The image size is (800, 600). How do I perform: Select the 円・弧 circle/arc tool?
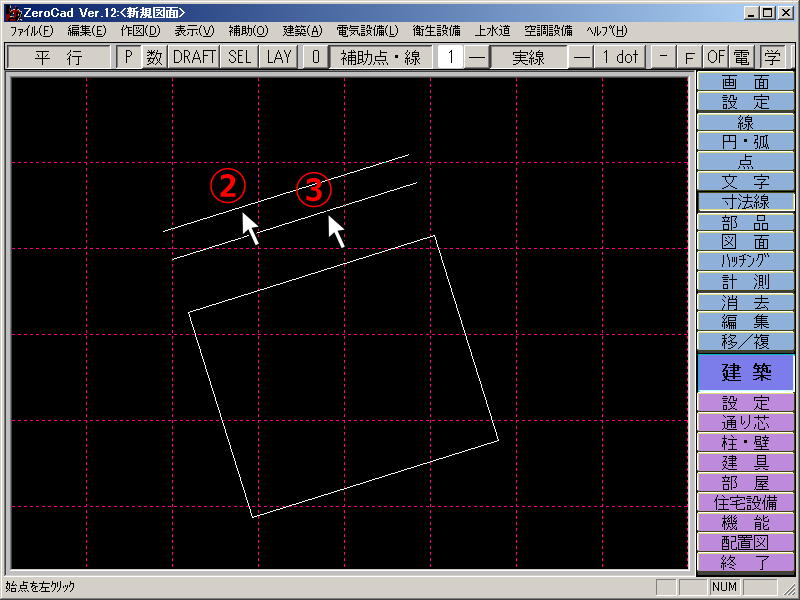[x=745, y=141]
